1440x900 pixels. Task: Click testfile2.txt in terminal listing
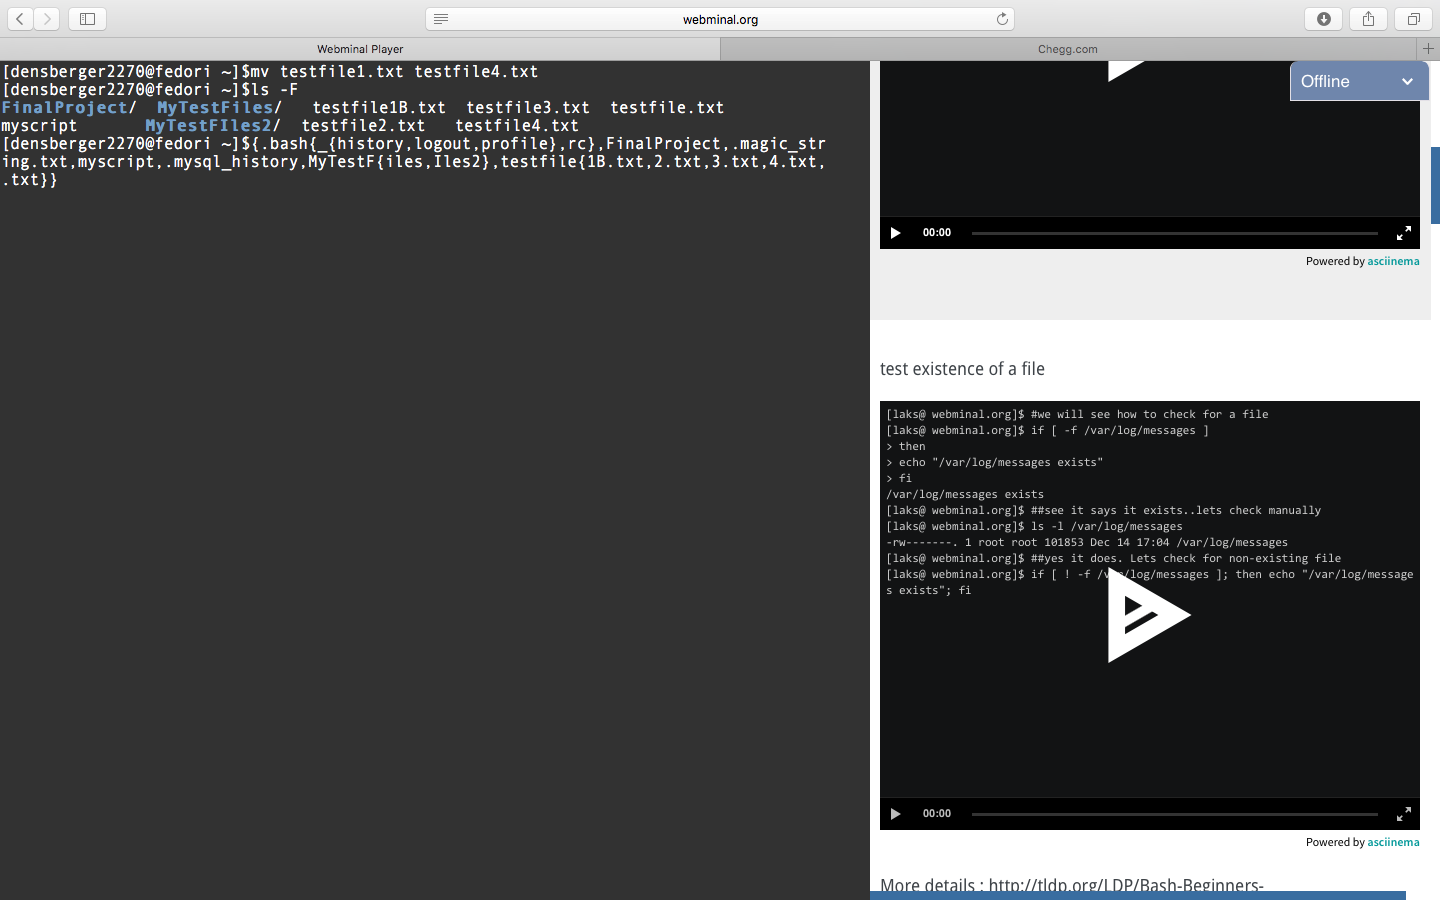(363, 126)
